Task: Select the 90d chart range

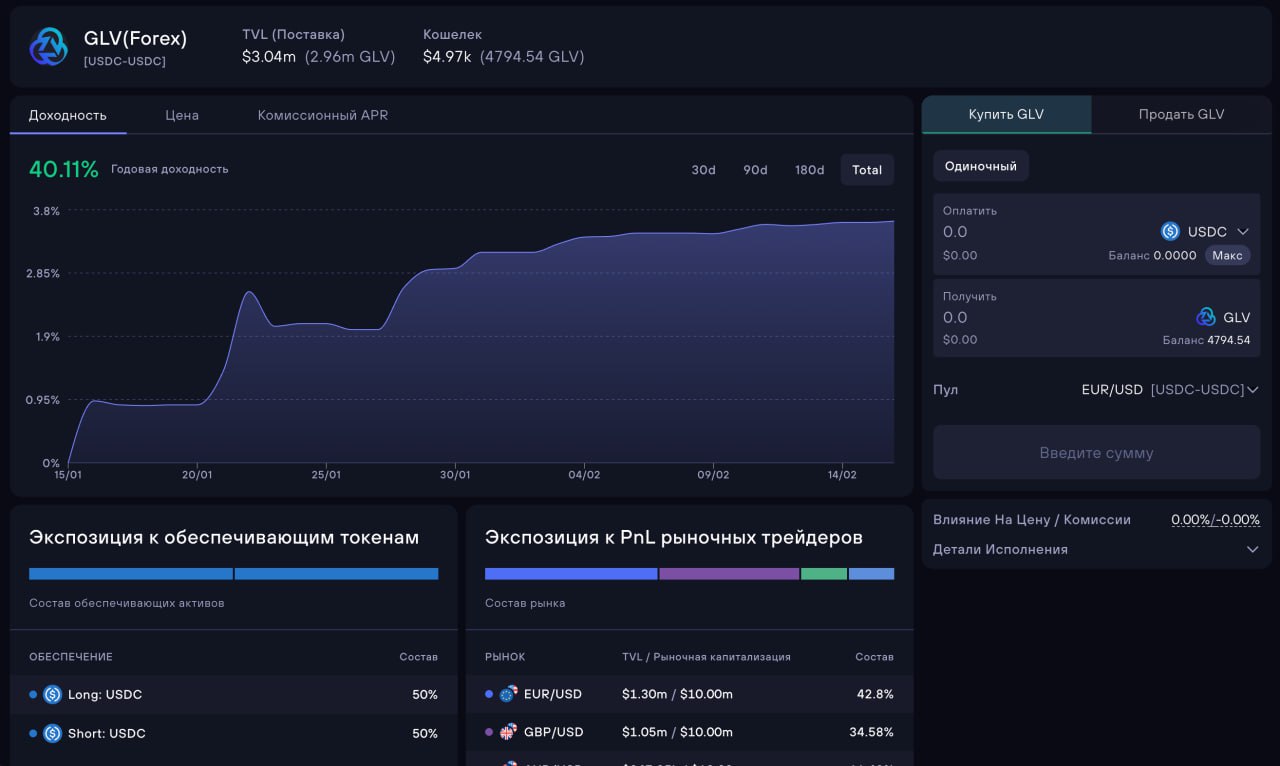Action: 755,170
